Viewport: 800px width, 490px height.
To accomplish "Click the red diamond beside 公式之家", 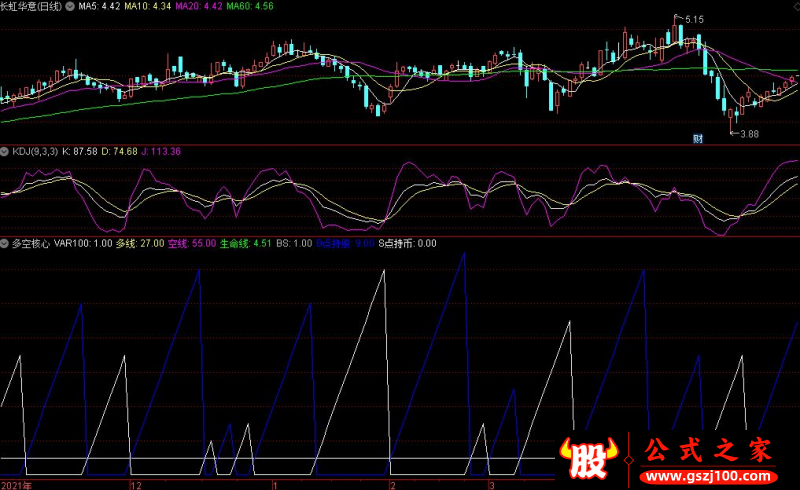I will 629,460.
